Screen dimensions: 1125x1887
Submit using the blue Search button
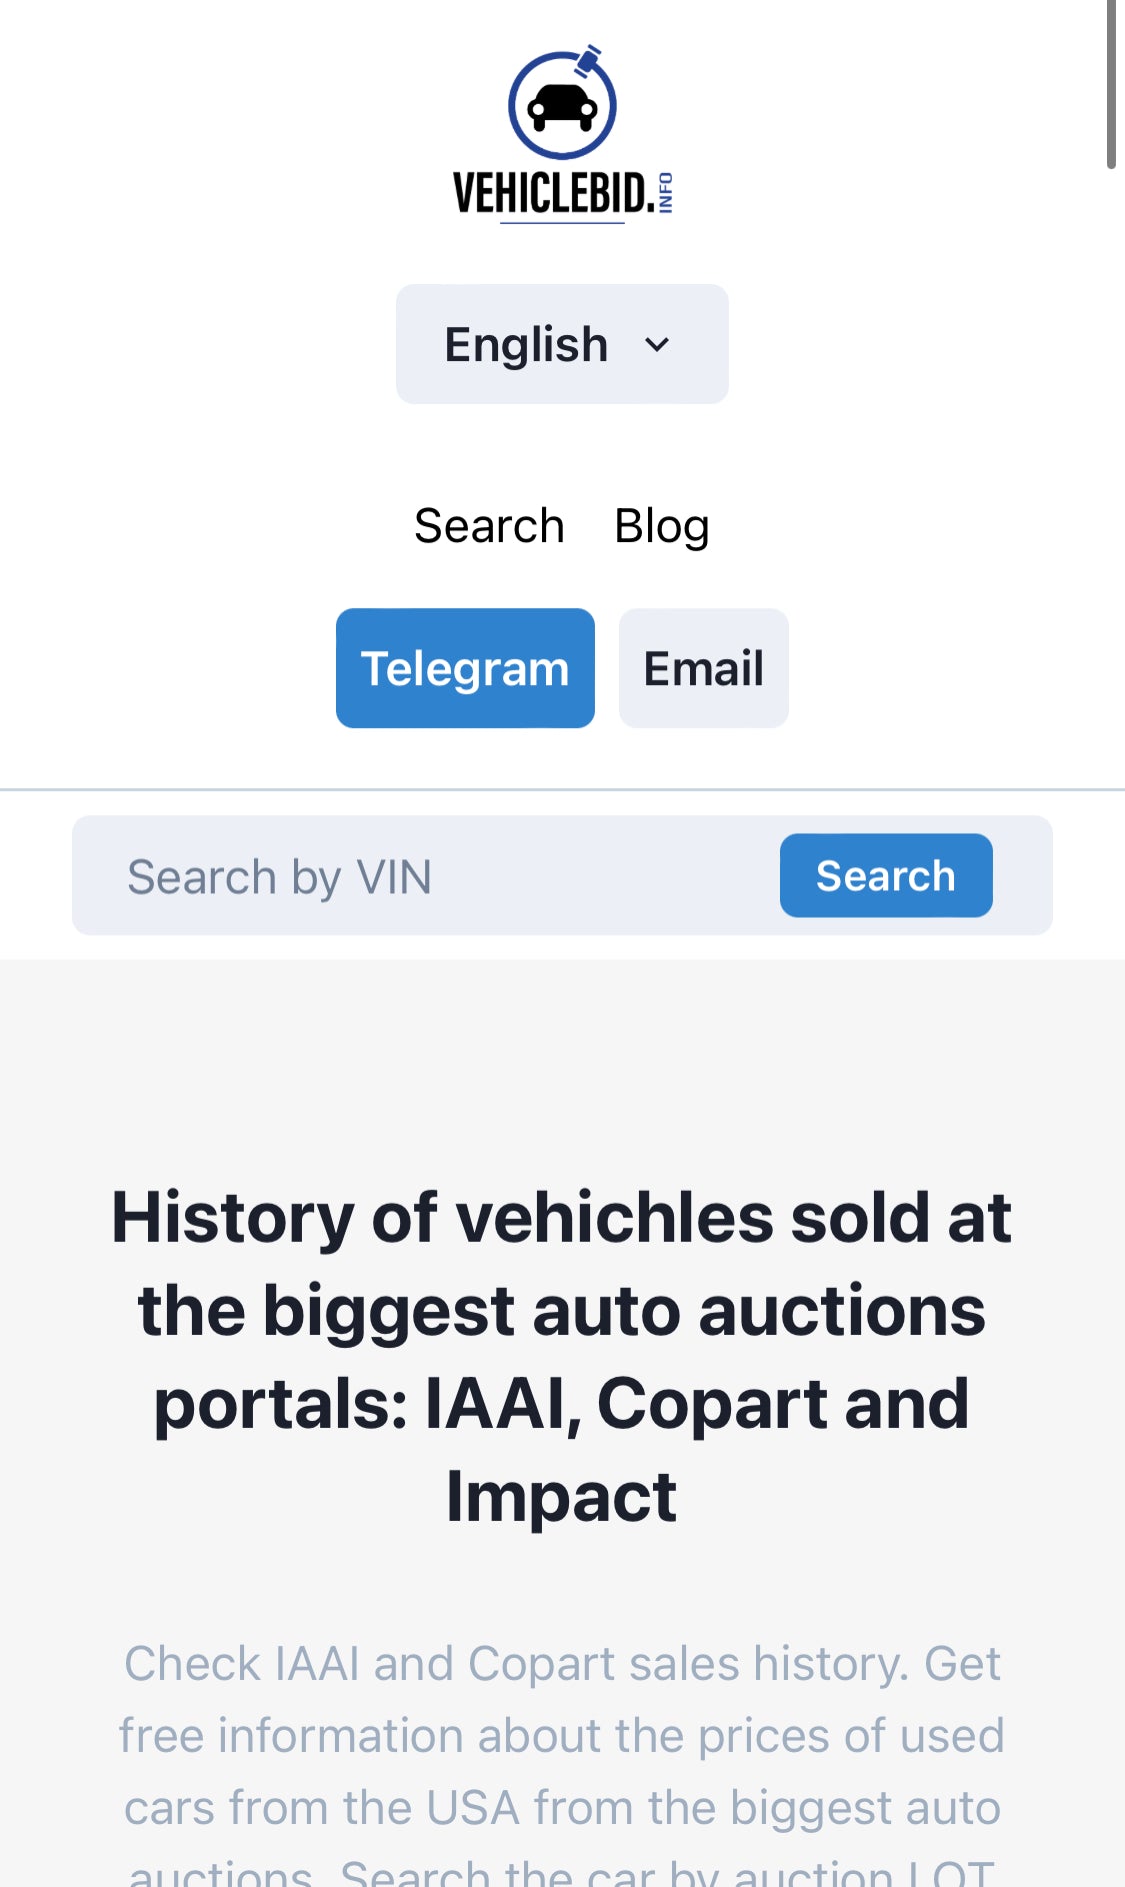tap(885, 876)
